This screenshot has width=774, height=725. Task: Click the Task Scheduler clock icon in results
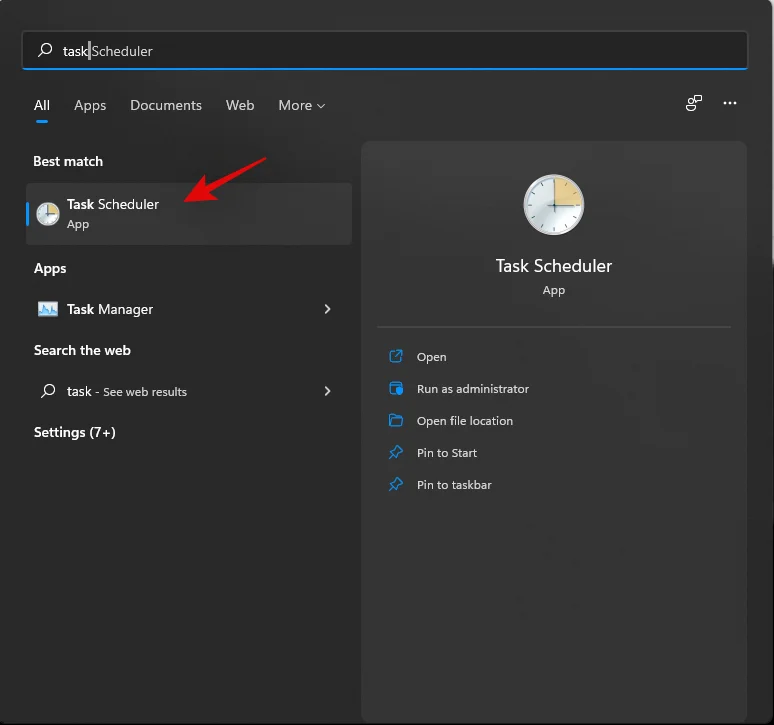coord(48,214)
